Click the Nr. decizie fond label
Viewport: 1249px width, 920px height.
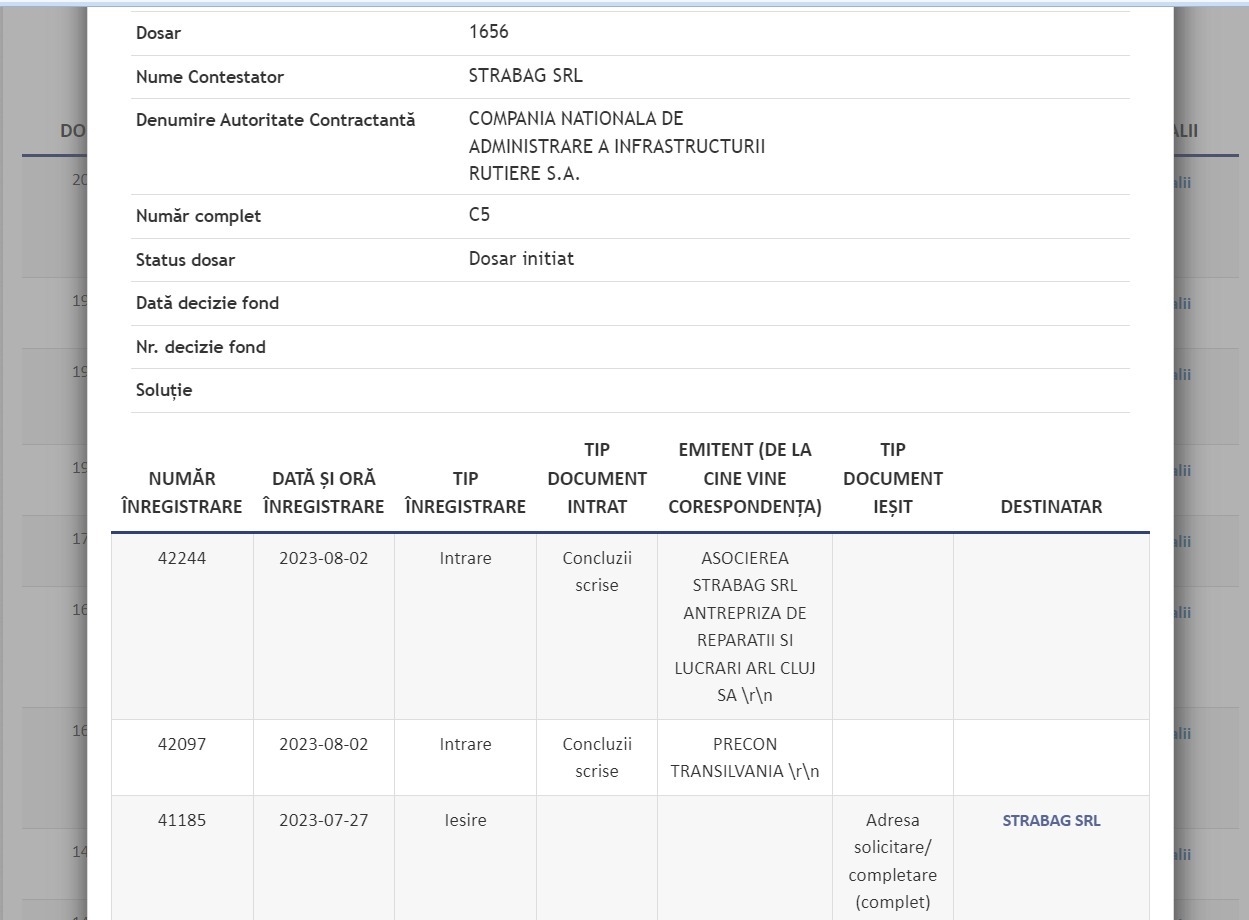tap(200, 347)
